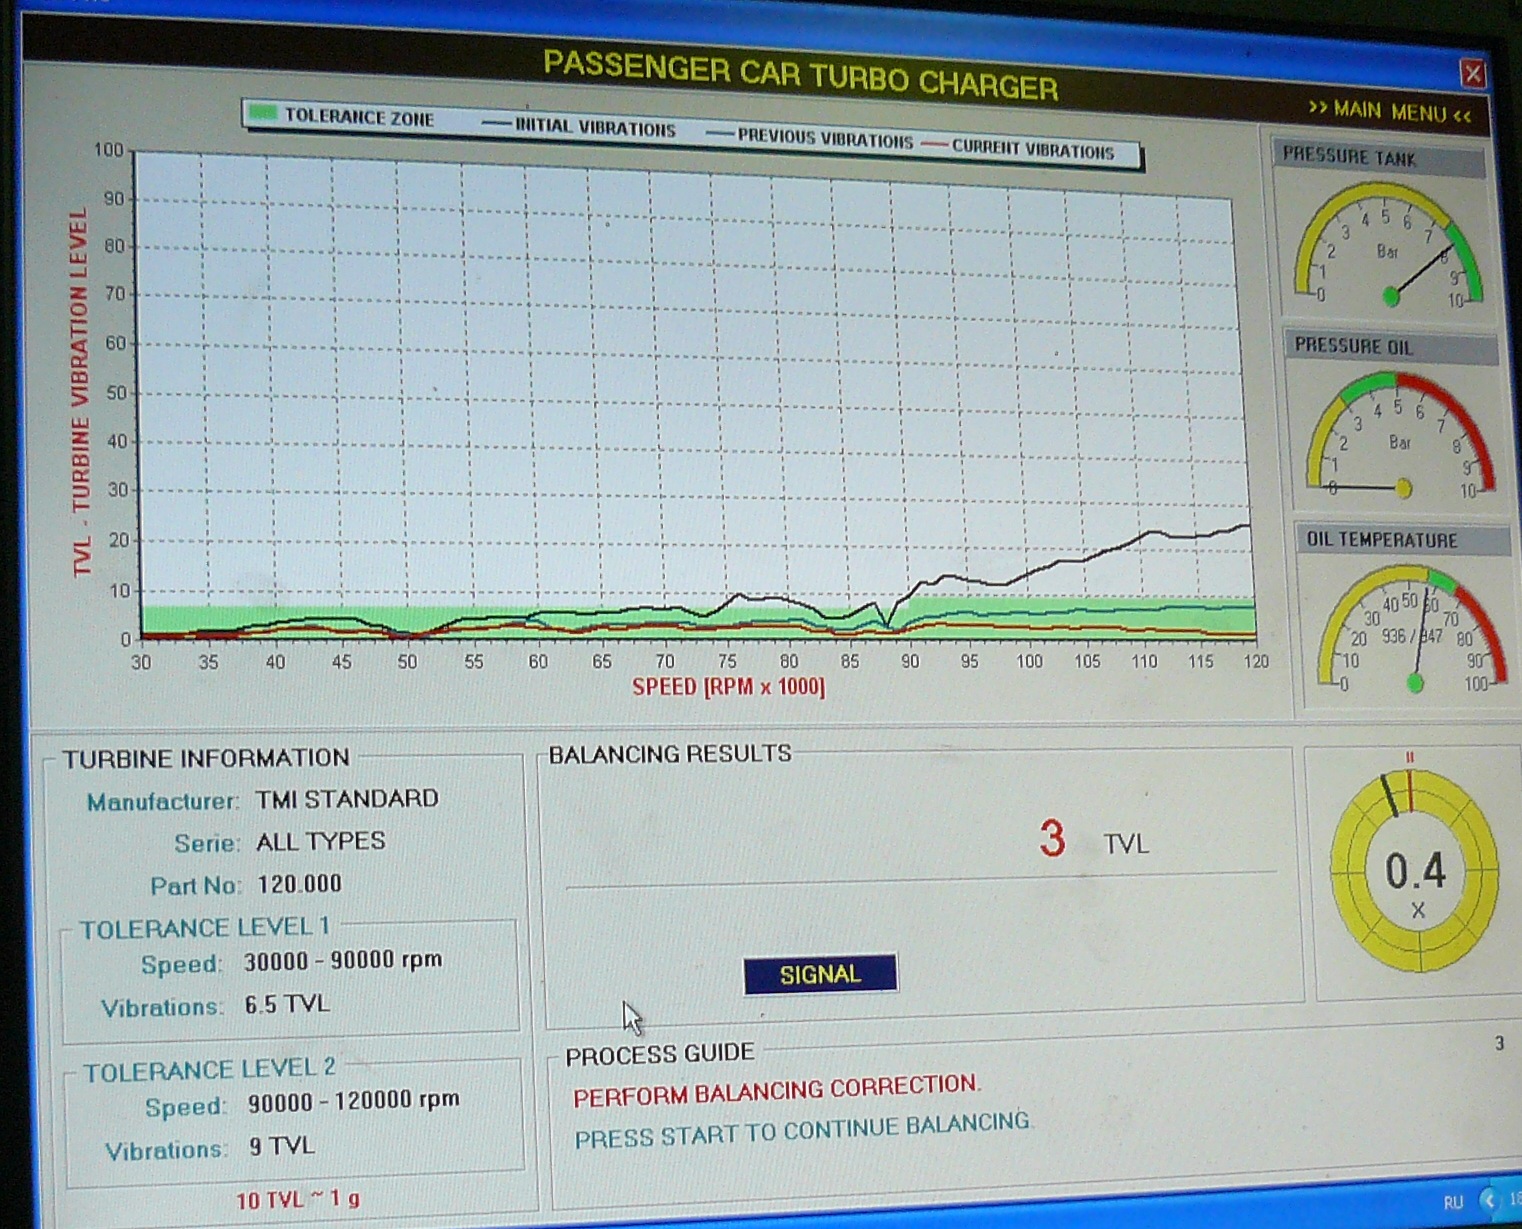The width and height of the screenshot is (1522, 1229).
Task: Close the Passenger Car Turbo Charger window
Action: coord(1473,73)
